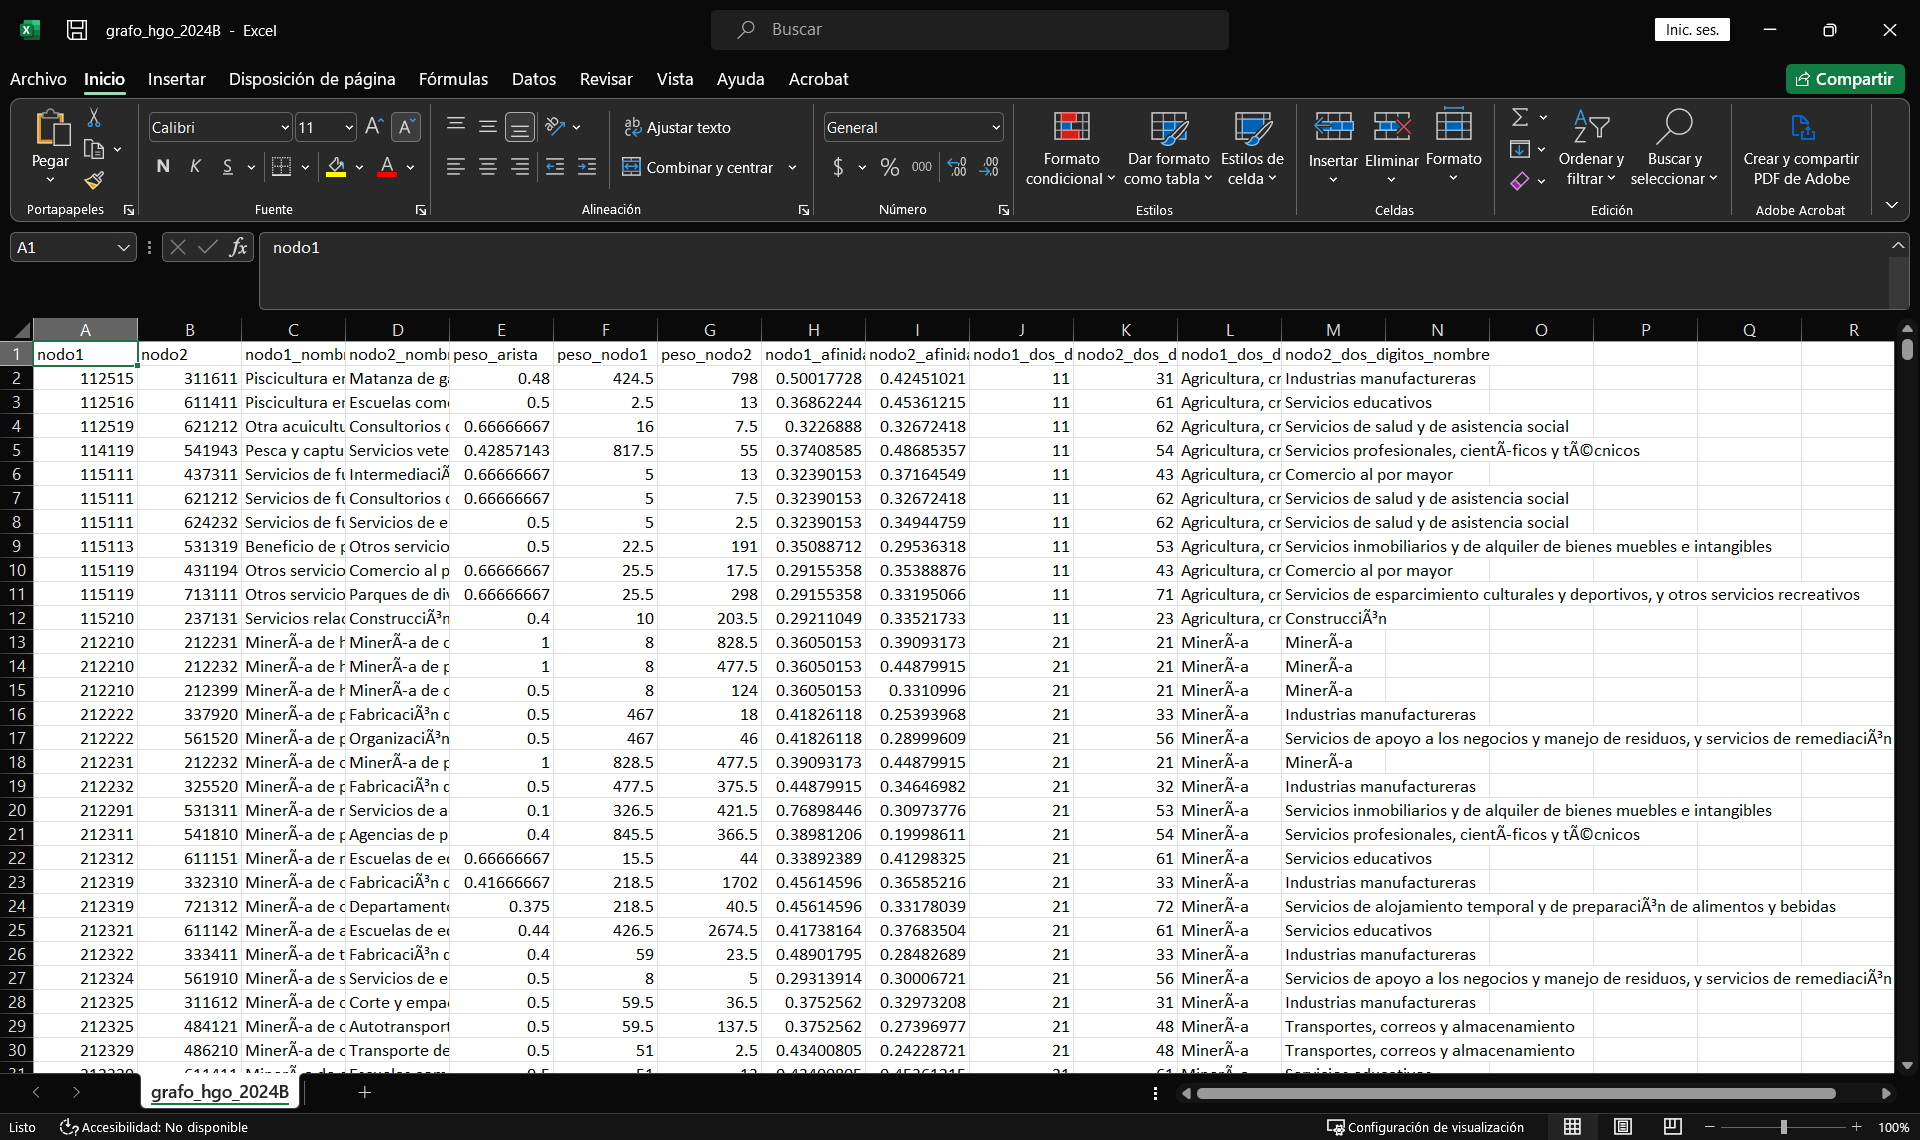Open the Name Box dropdown arrow

[x=123, y=248]
